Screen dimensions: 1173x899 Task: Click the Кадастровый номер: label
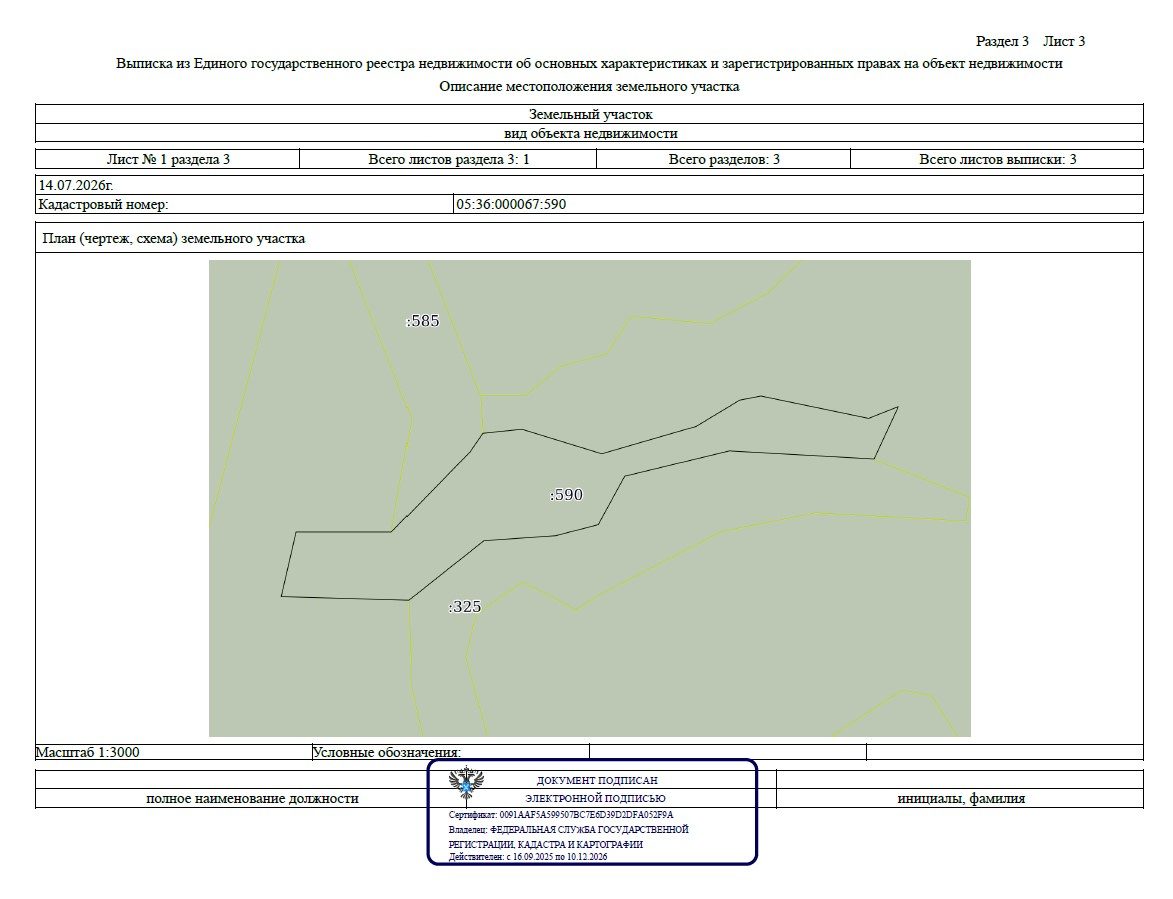(x=103, y=204)
